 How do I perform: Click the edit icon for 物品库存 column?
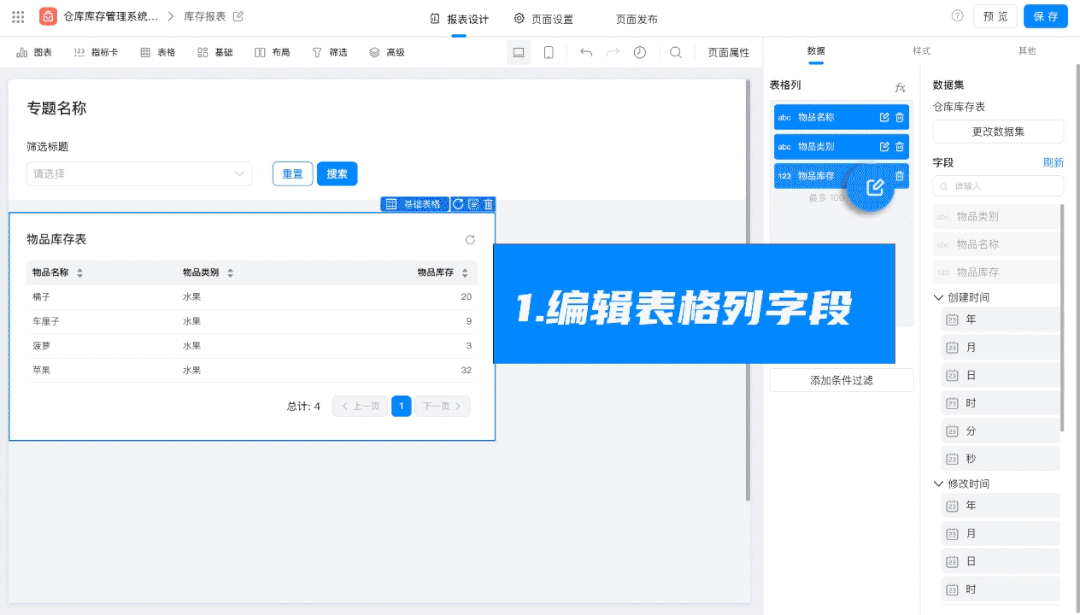[875, 186]
